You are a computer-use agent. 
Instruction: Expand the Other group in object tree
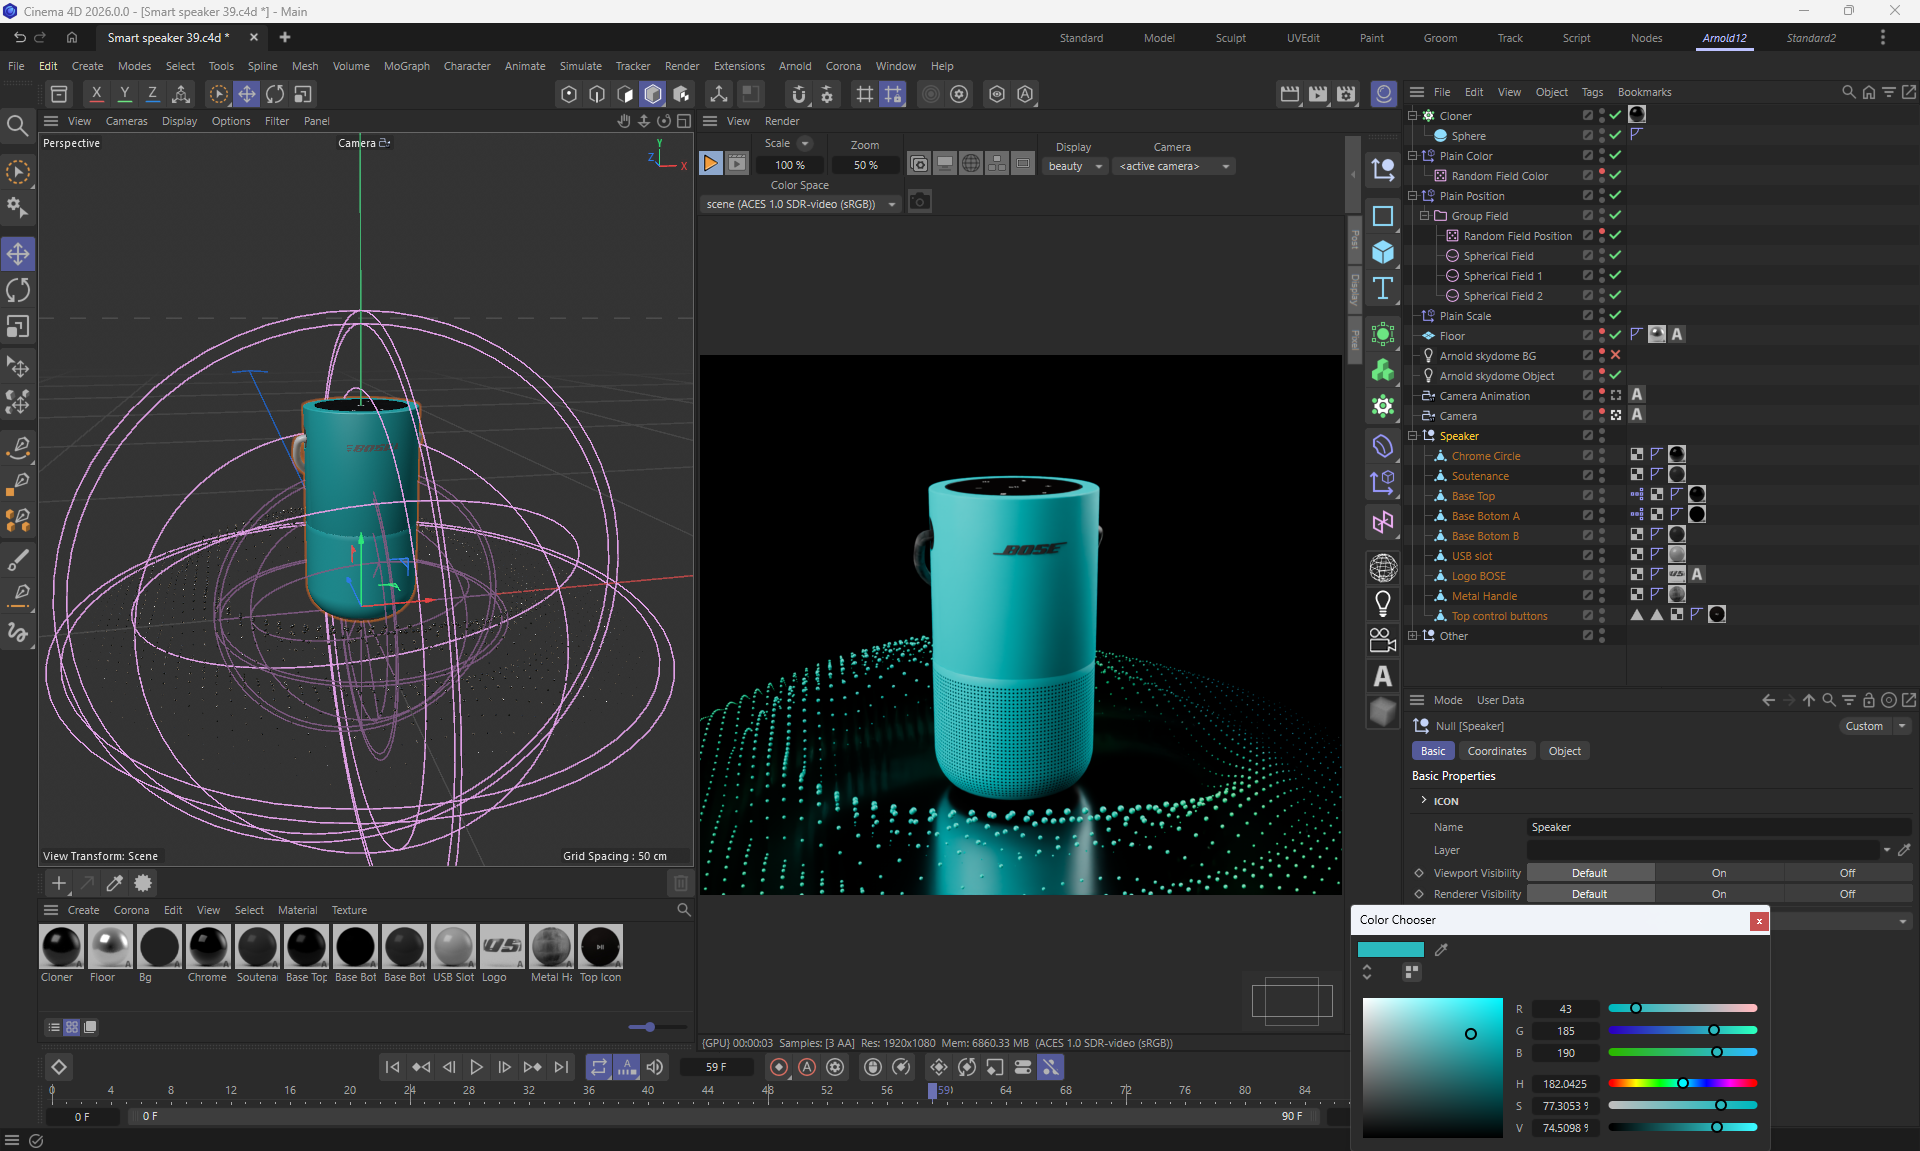[x=1413, y=635]
